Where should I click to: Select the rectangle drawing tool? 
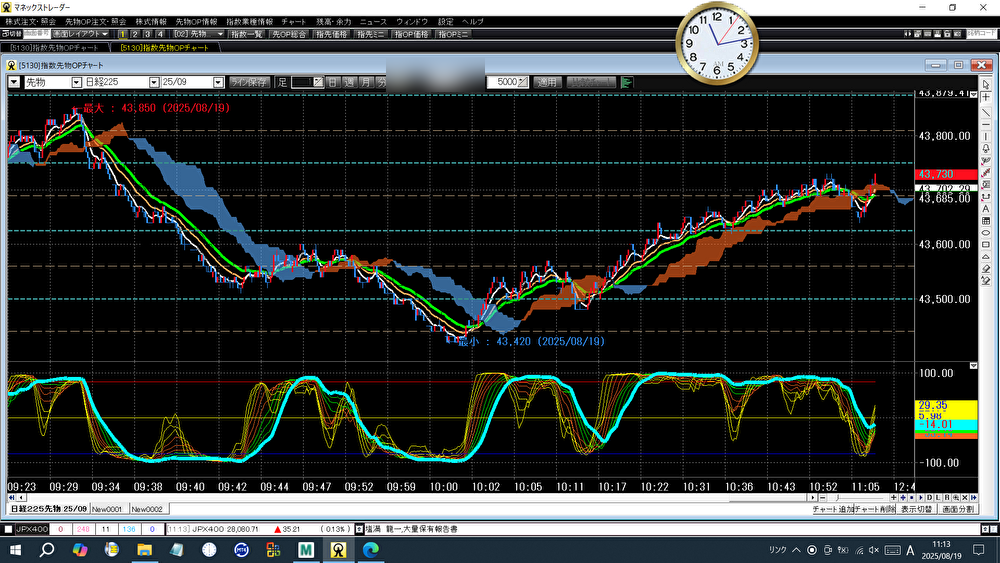point(986,245)
